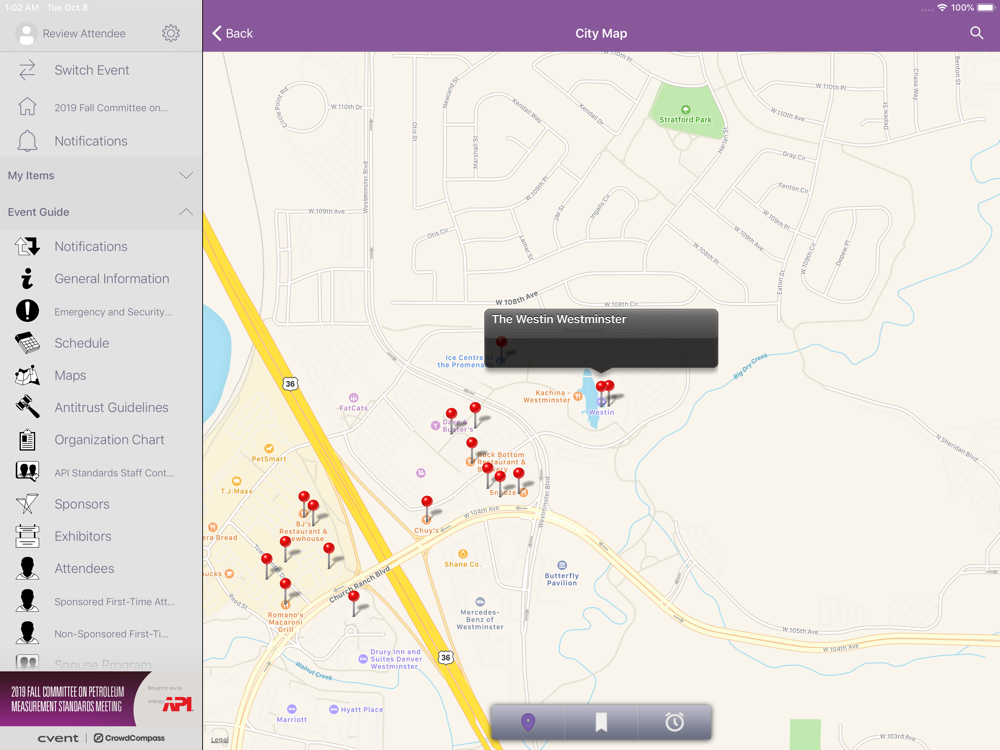Viewport: 1000px width, 750px height.
Task: Click Event Guide Notifications arrows icon
Action: [27, 246]
